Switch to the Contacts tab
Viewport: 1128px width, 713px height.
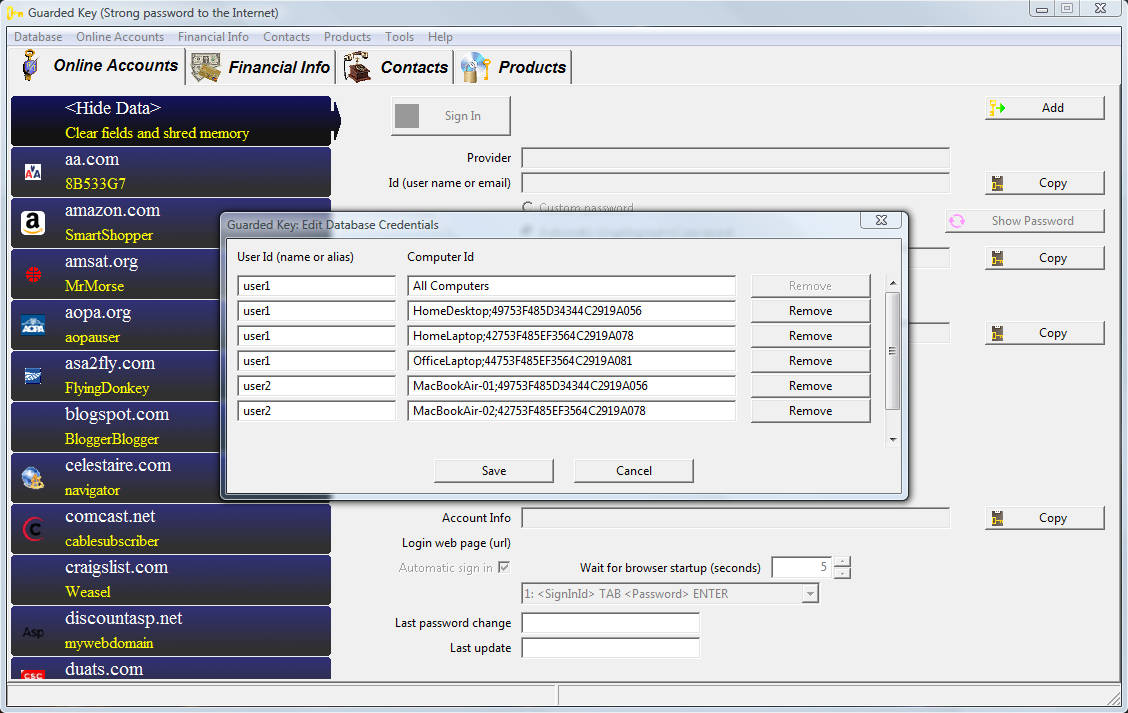(396, 67)
